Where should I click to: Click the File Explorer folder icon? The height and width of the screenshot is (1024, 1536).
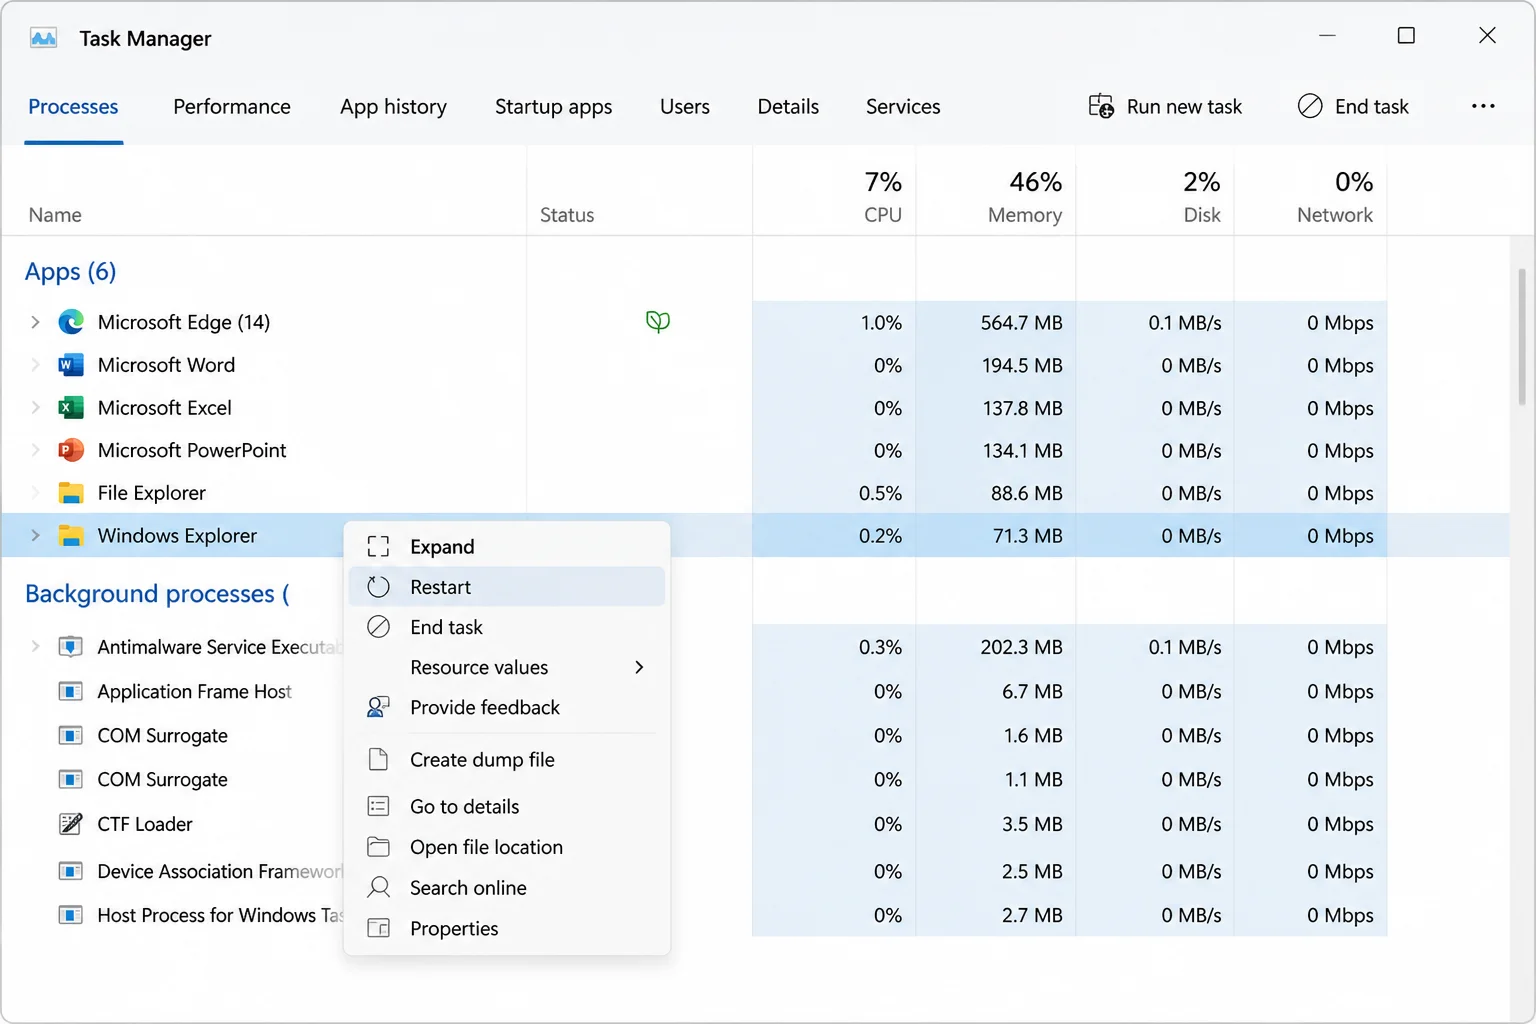[71, 493]
